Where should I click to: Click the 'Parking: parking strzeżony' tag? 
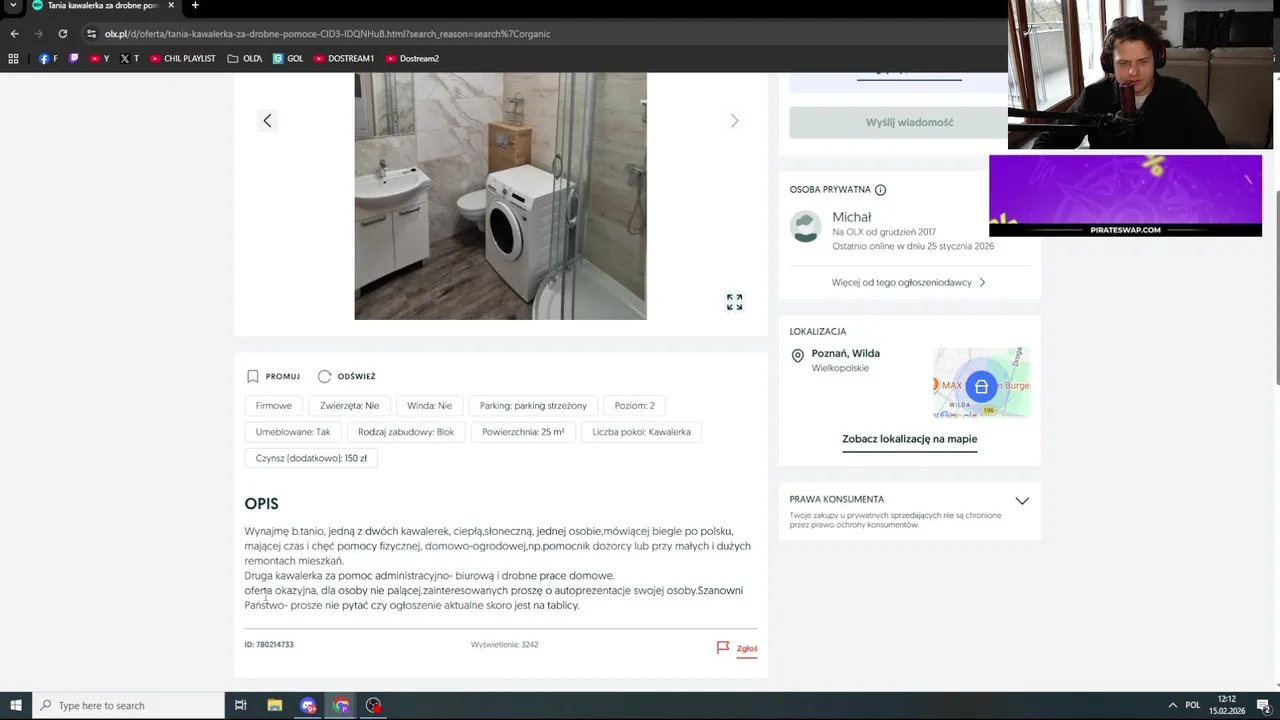coord(533,405)
